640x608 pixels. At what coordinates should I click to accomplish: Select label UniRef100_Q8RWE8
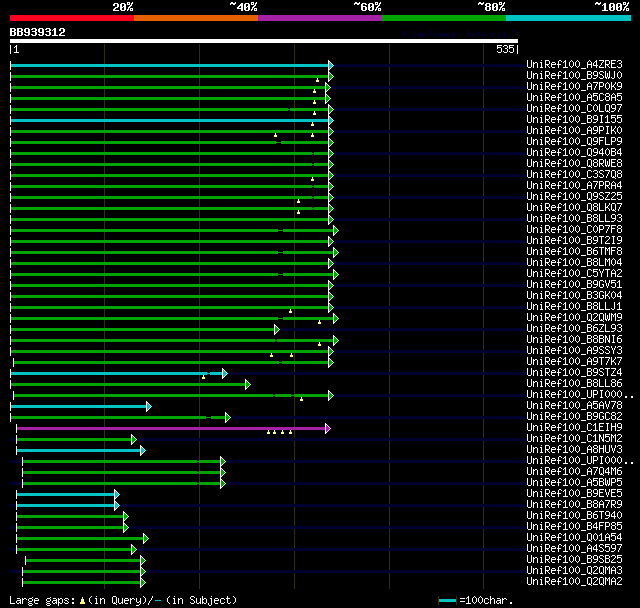[x=574, y=164]
